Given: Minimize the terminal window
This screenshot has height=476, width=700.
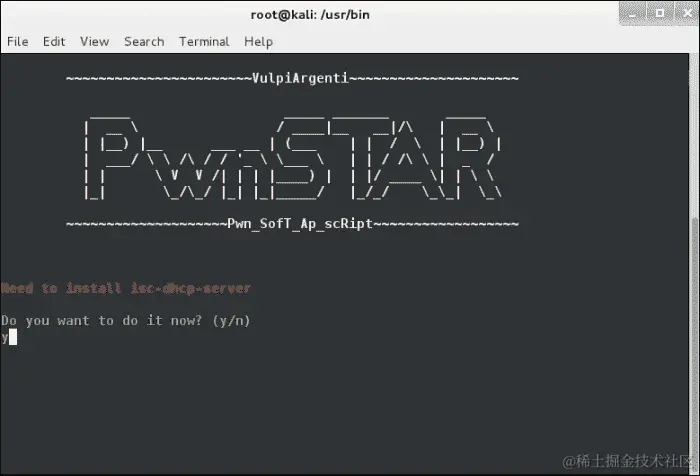Looking at the screenshot, I should 633,13.
